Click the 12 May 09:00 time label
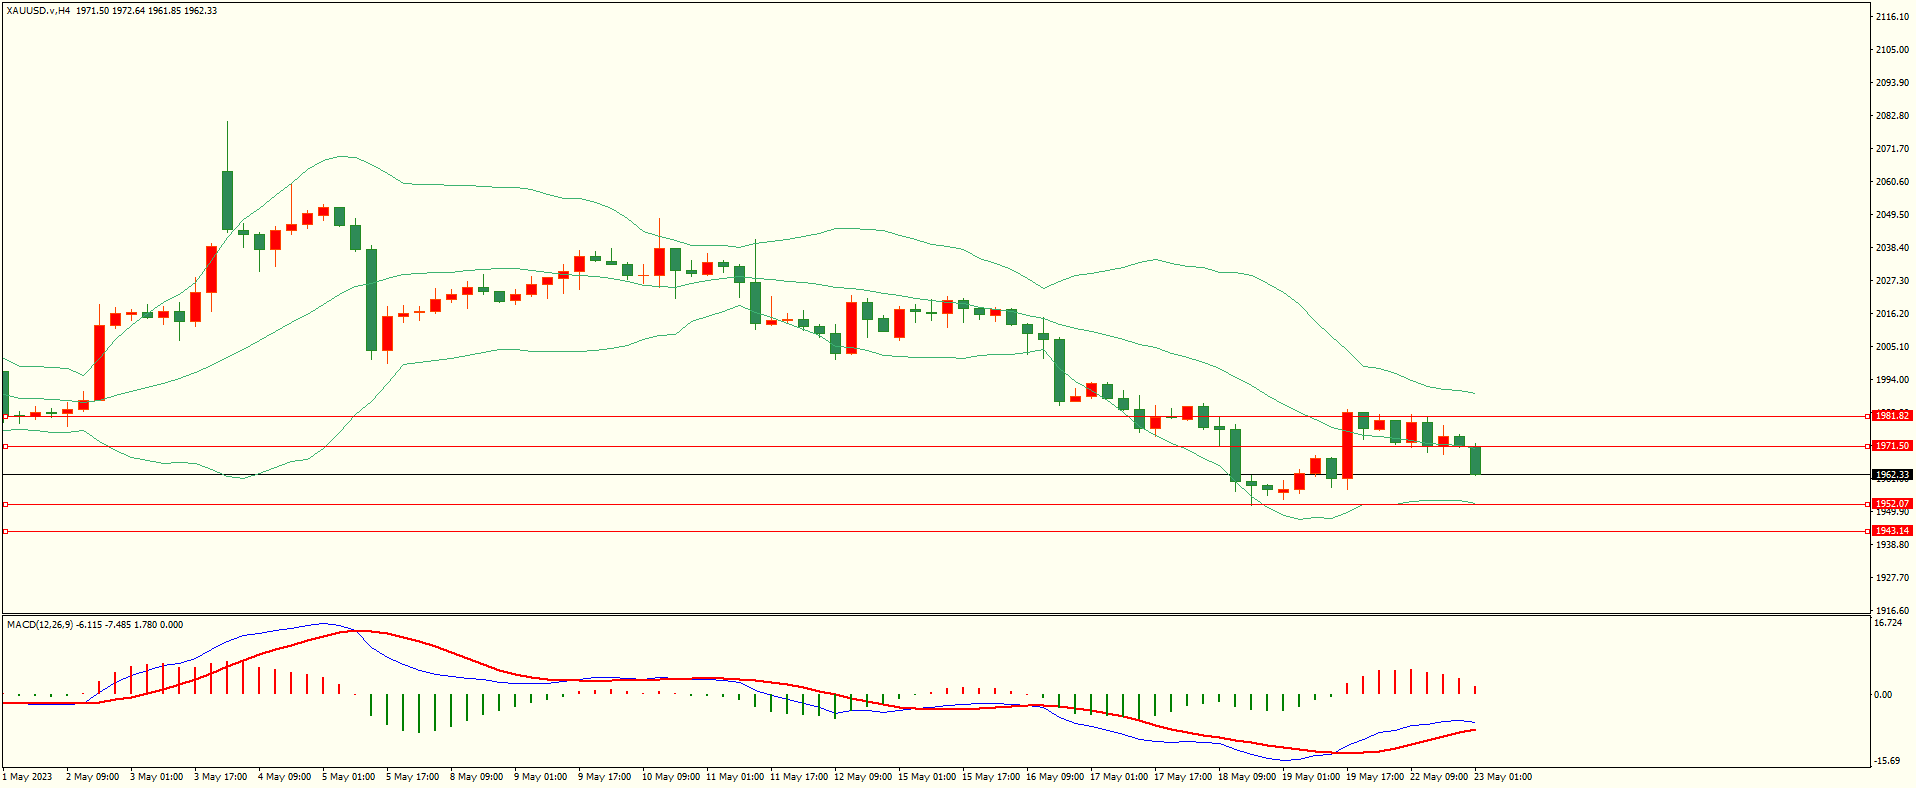The width and height of the screenshot is (1916, 788). 863,777
